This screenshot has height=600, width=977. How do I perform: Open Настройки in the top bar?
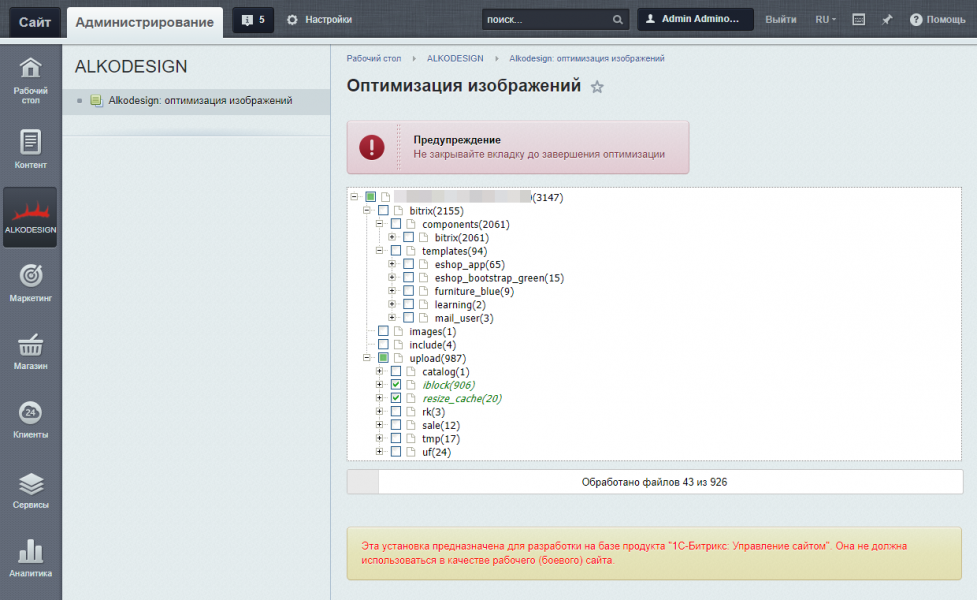click(x=318, y=20)
